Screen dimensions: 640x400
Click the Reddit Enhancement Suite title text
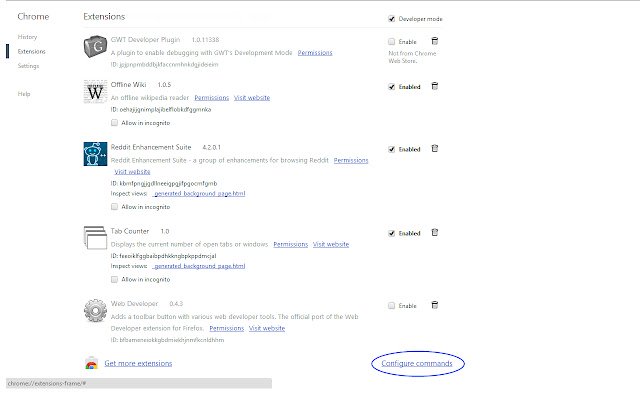pyautogui.click(x=151, y=147)
